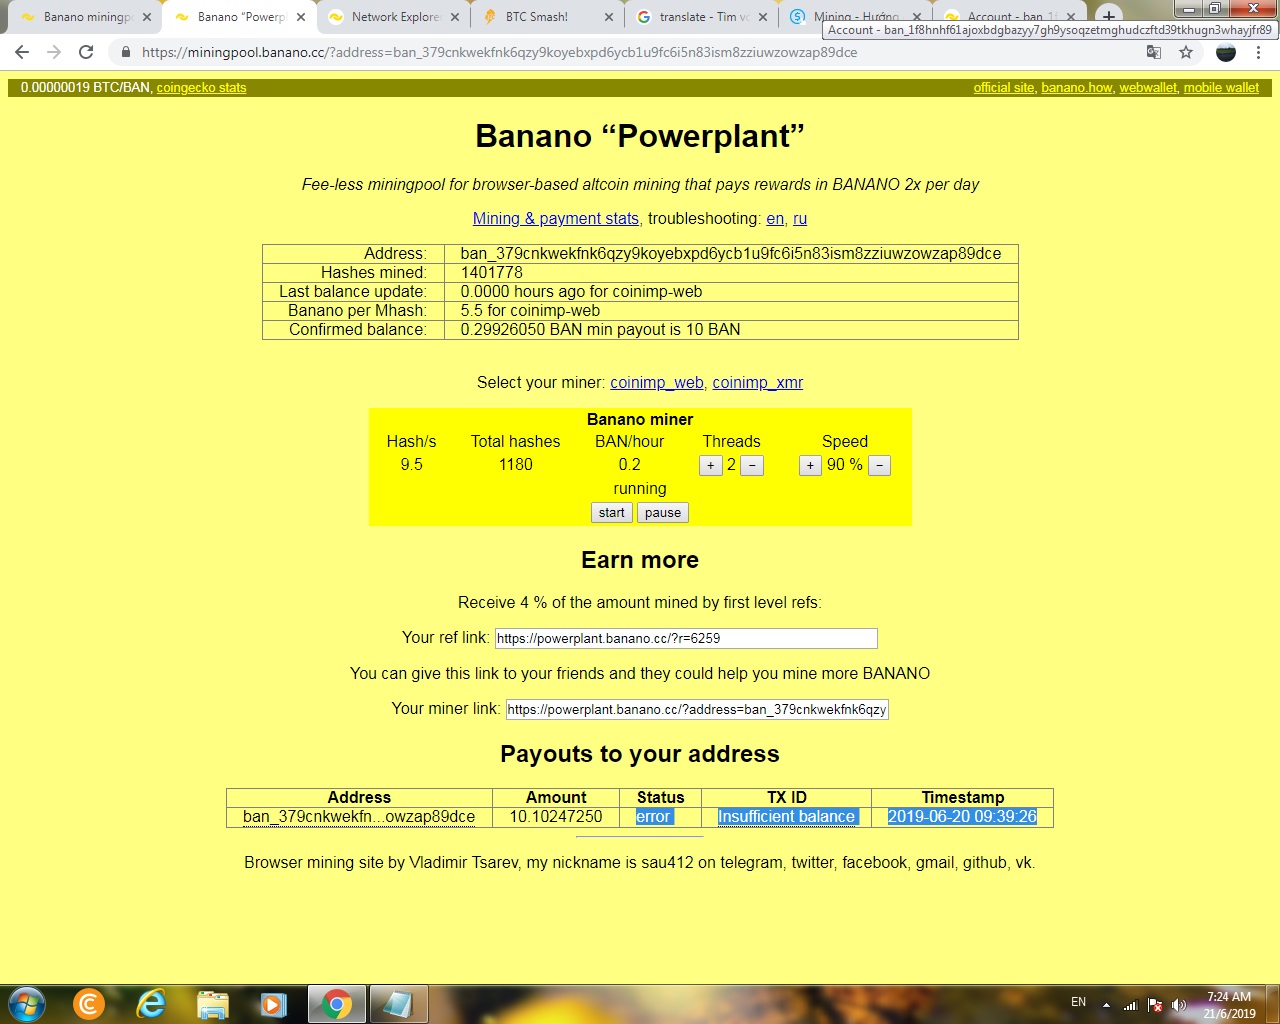Click the Show desktop strip
This screenshot has width=1280, height=1024.
coord(1273,1004)
